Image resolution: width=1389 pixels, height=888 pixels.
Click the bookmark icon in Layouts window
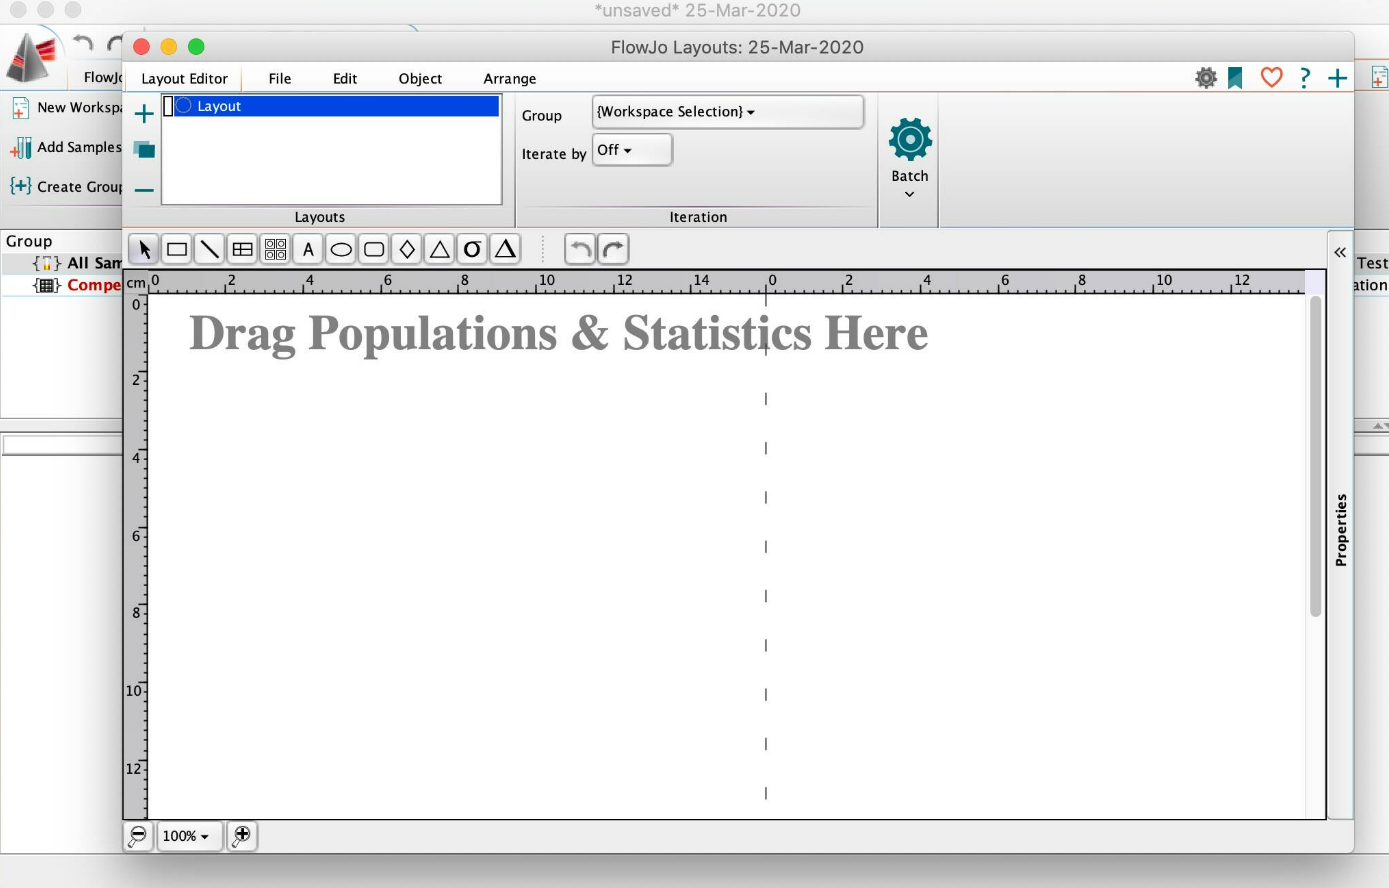(x=1236, y=78)
